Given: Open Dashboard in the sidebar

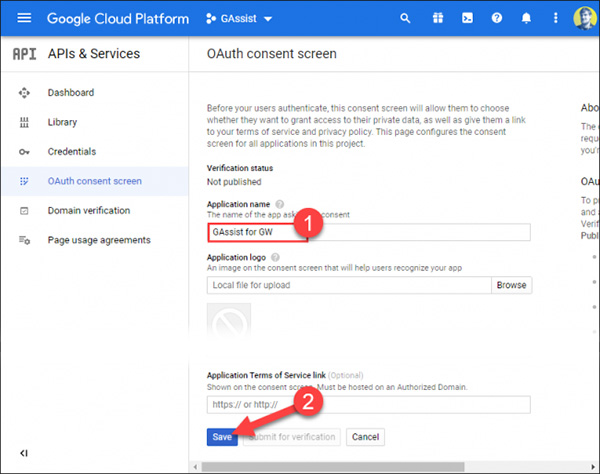Looking at the screenshot, I should pos(70,93).
